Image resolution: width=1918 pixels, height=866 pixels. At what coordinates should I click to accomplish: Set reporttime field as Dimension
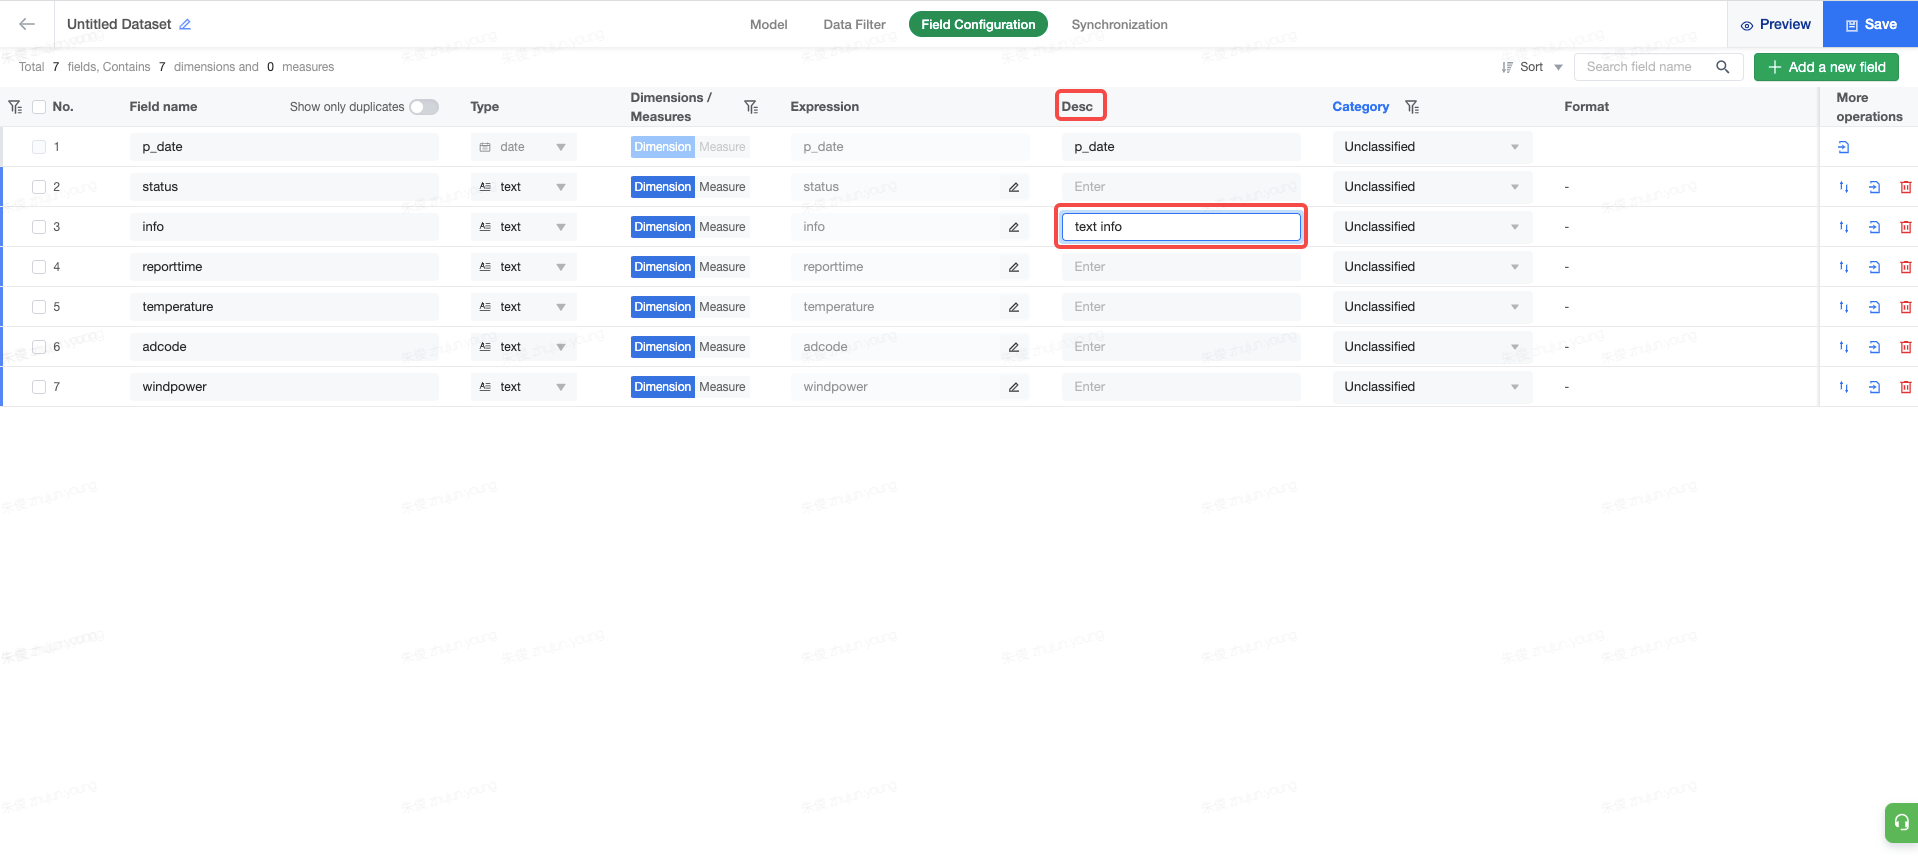coord(662,267)
